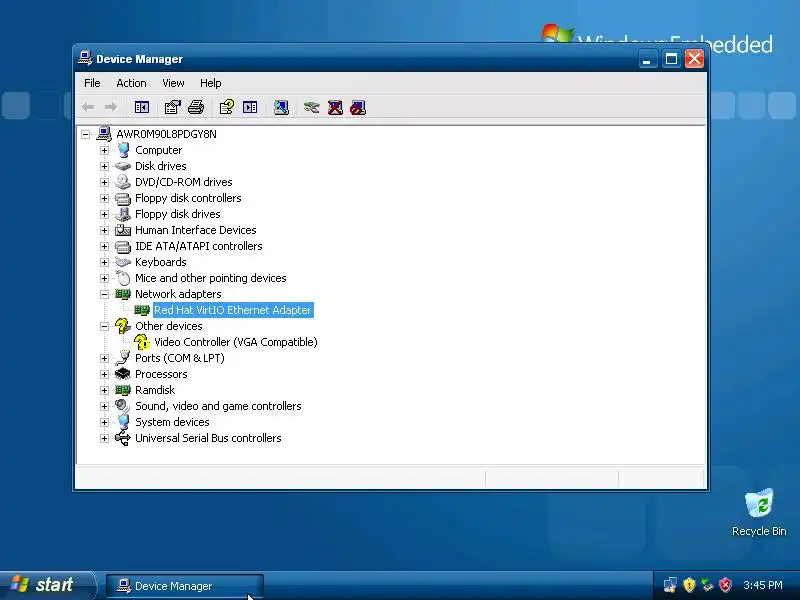Expand the Sound, video and game controllers node
Image resolution: width=800 pixels, height=600 pixels.
[104, 406]
